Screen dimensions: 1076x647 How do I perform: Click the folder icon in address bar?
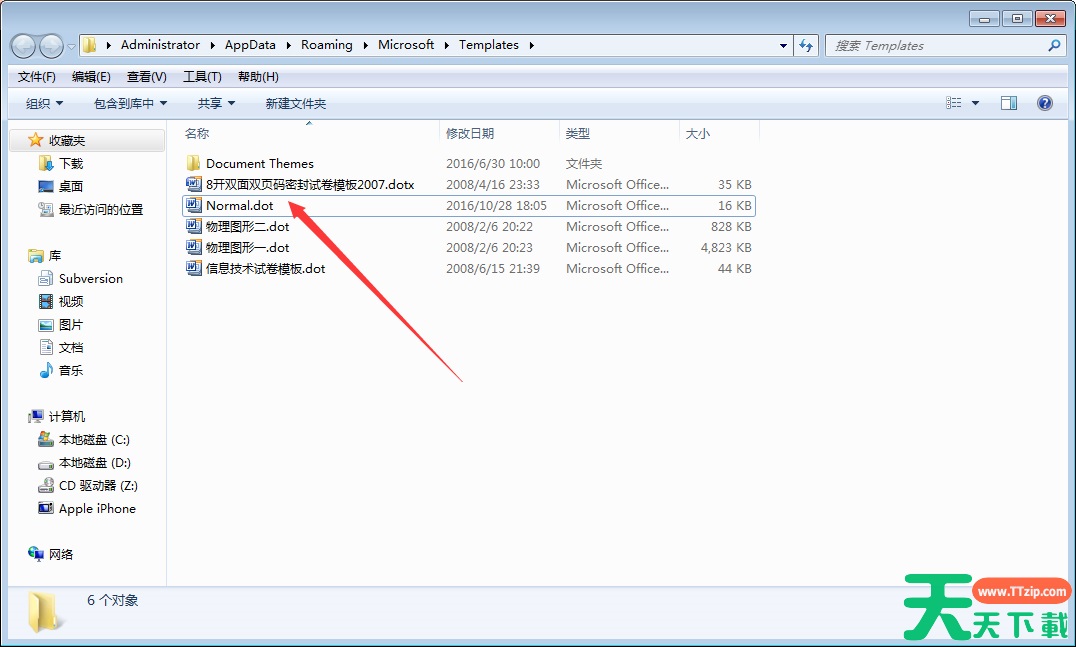(89, 45)
